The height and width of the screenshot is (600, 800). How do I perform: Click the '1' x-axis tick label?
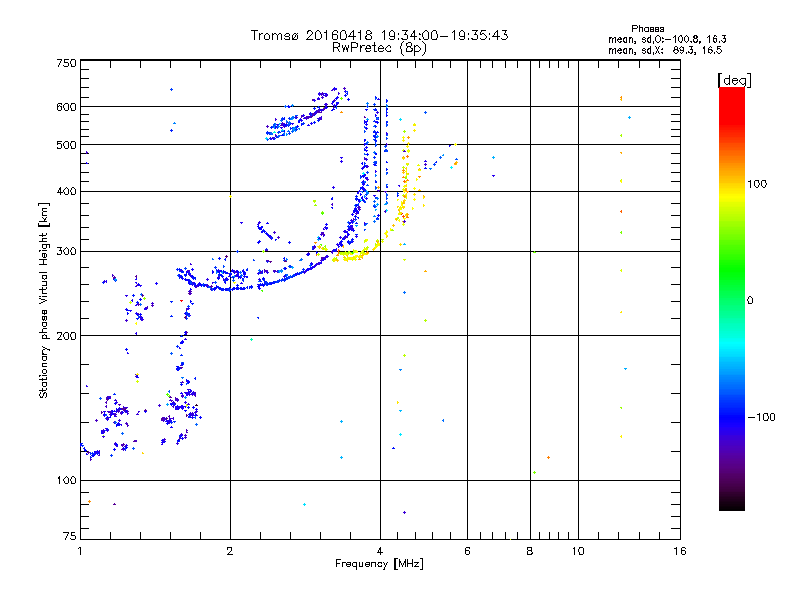[x=80, y=551]
